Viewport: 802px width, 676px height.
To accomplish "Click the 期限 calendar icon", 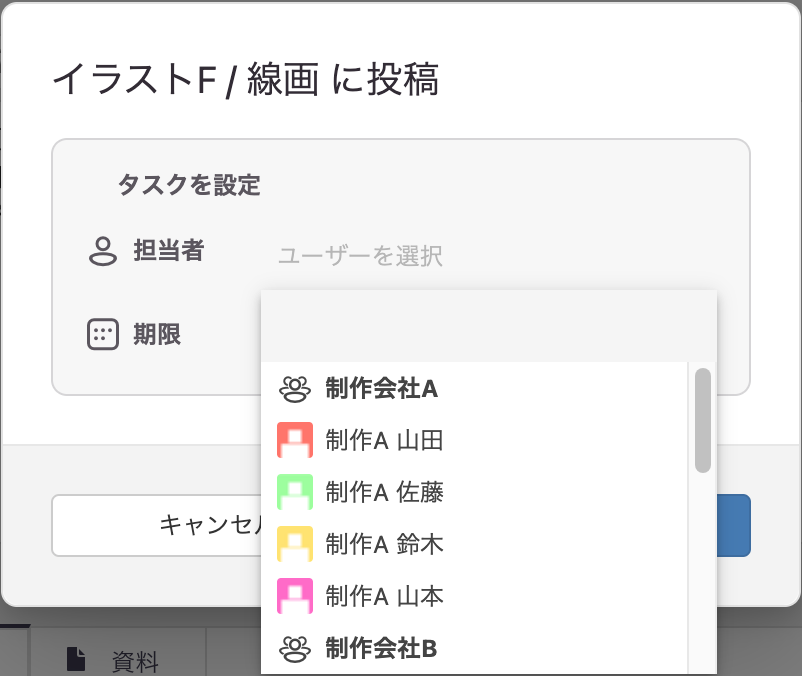I will click(x=103, y=334).
